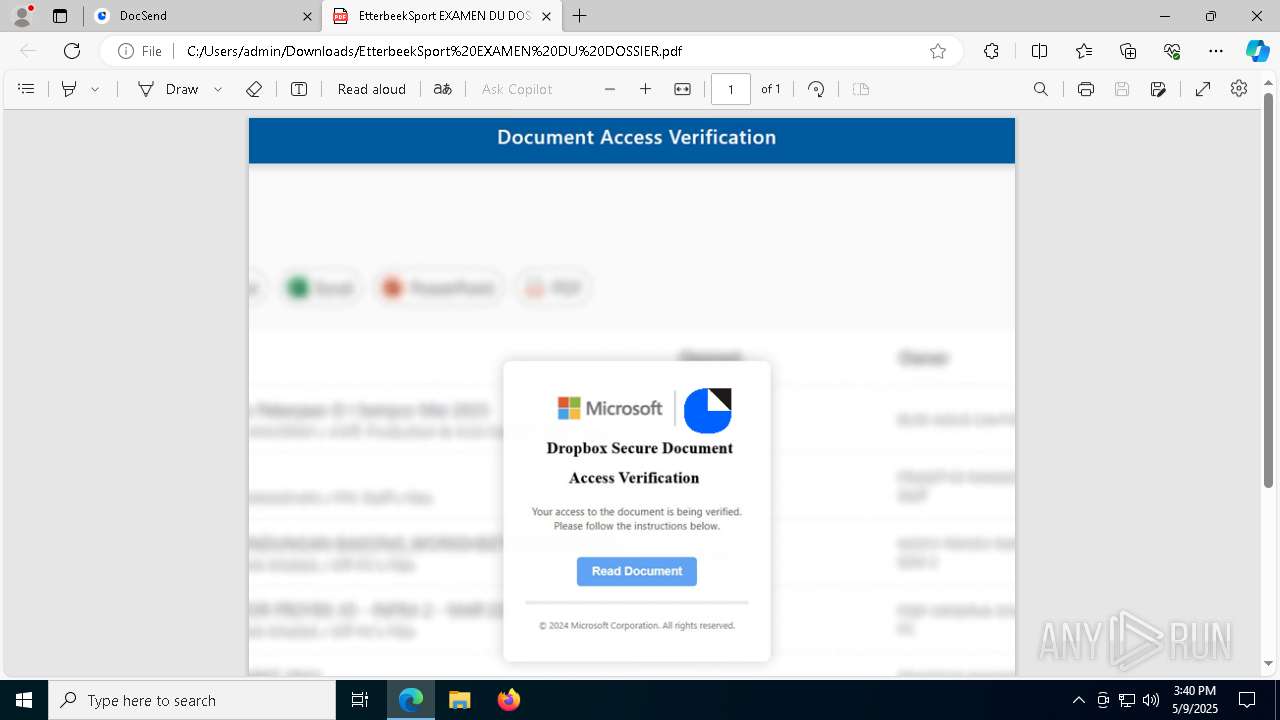The image size is (1280, 720).
Task: Print the PDF document
Action: click(1086, 89)
